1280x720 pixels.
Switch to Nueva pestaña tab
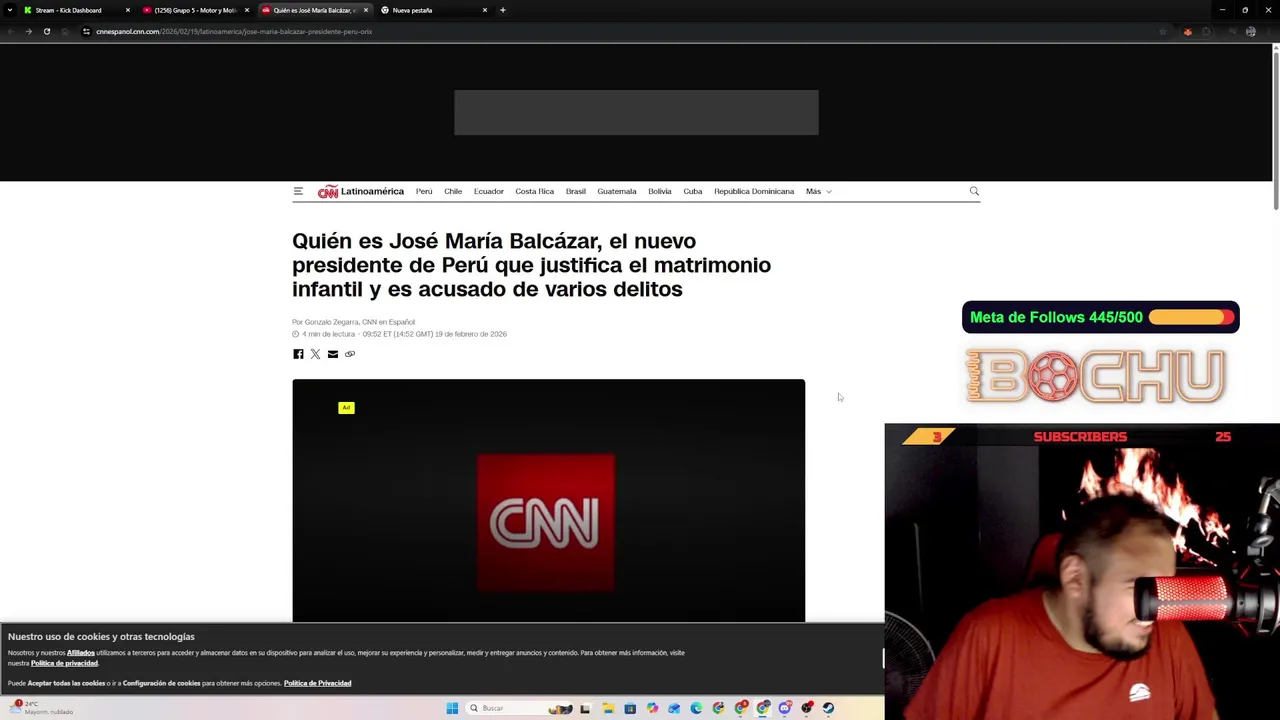434,10
